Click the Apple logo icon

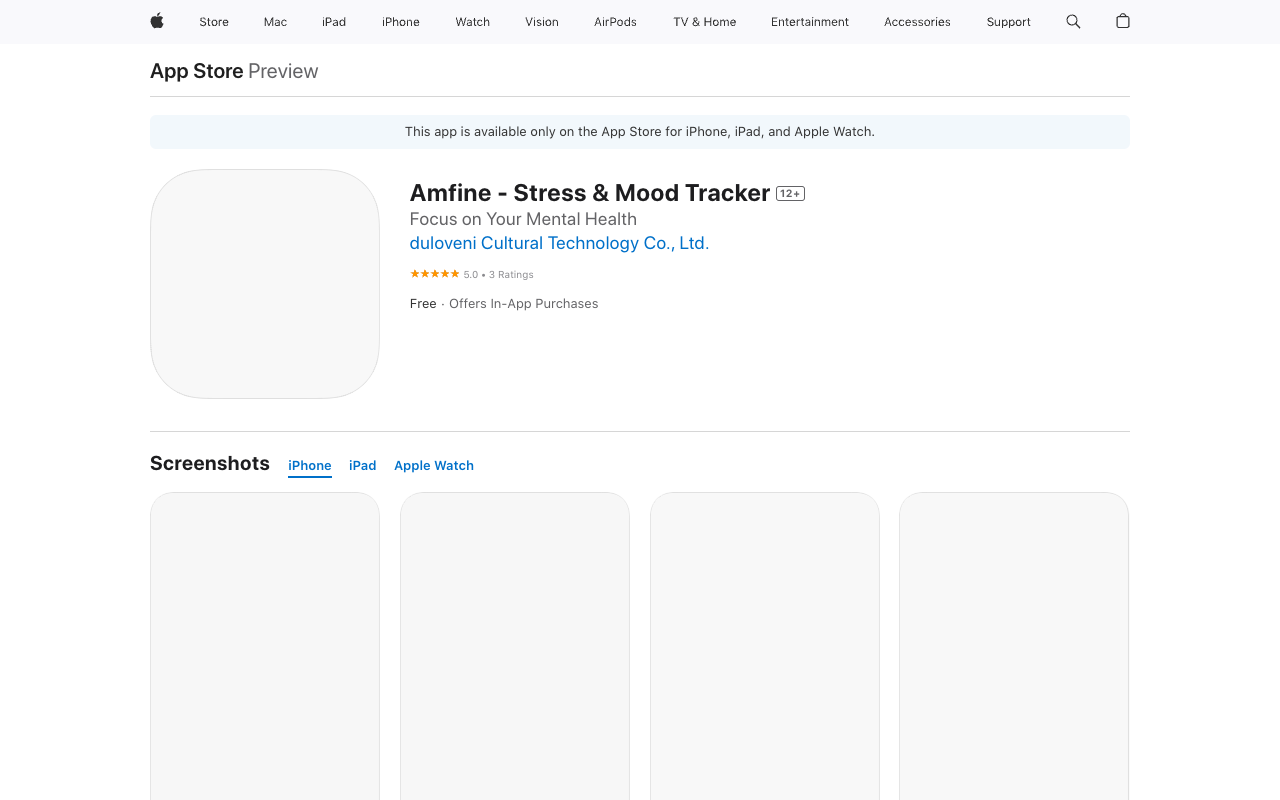157,21
